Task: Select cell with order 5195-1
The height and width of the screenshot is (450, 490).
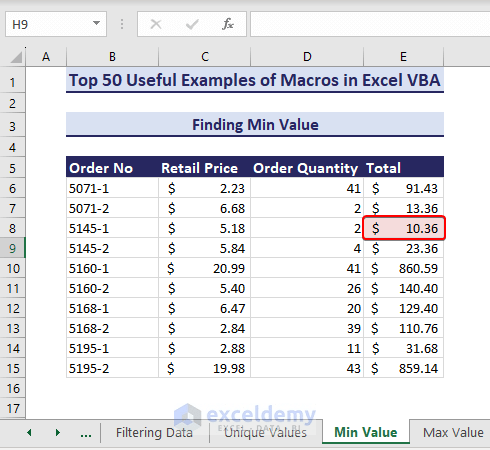Action: click(x=112, y=348)
